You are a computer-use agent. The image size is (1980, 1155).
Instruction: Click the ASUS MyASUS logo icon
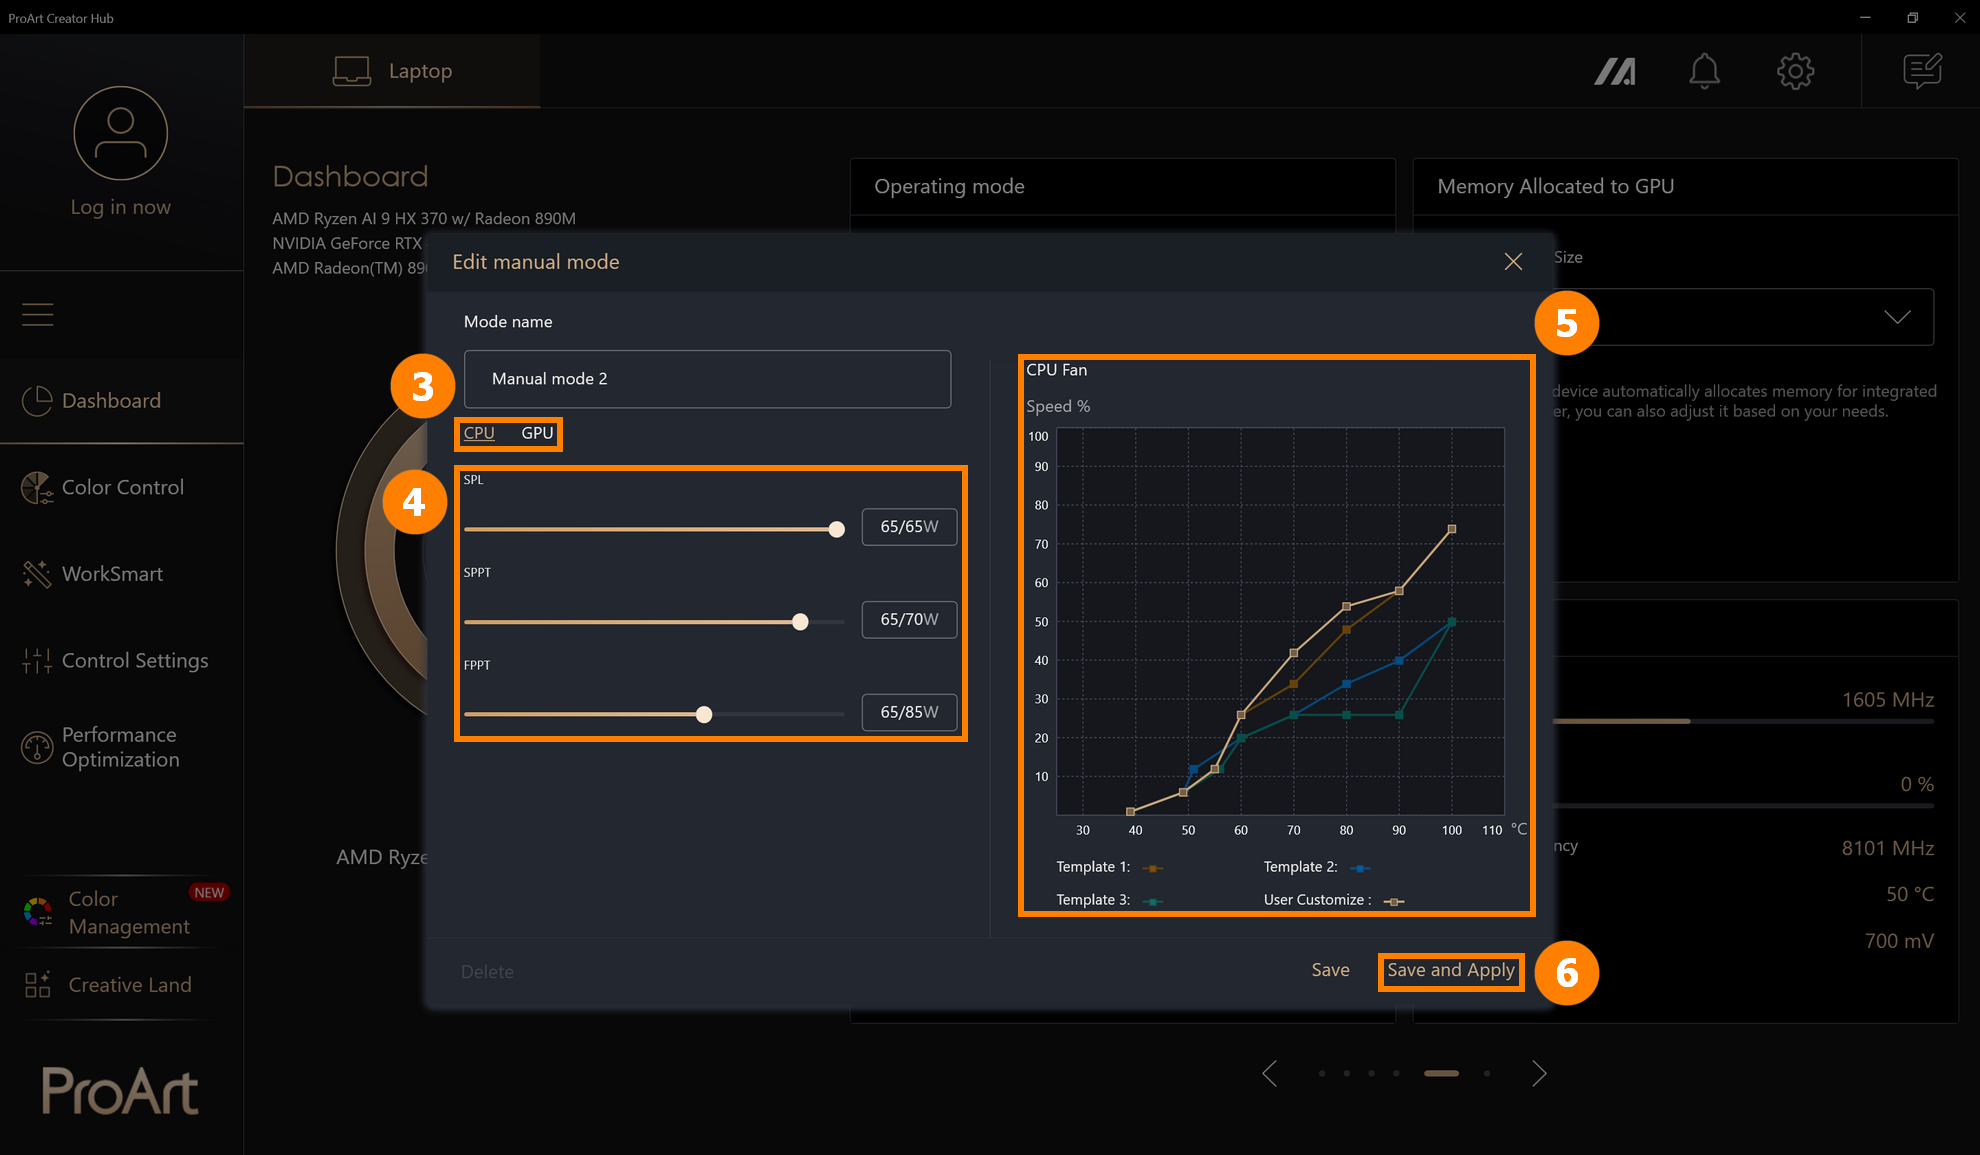pyautogui.click(x=1615, y=71)
